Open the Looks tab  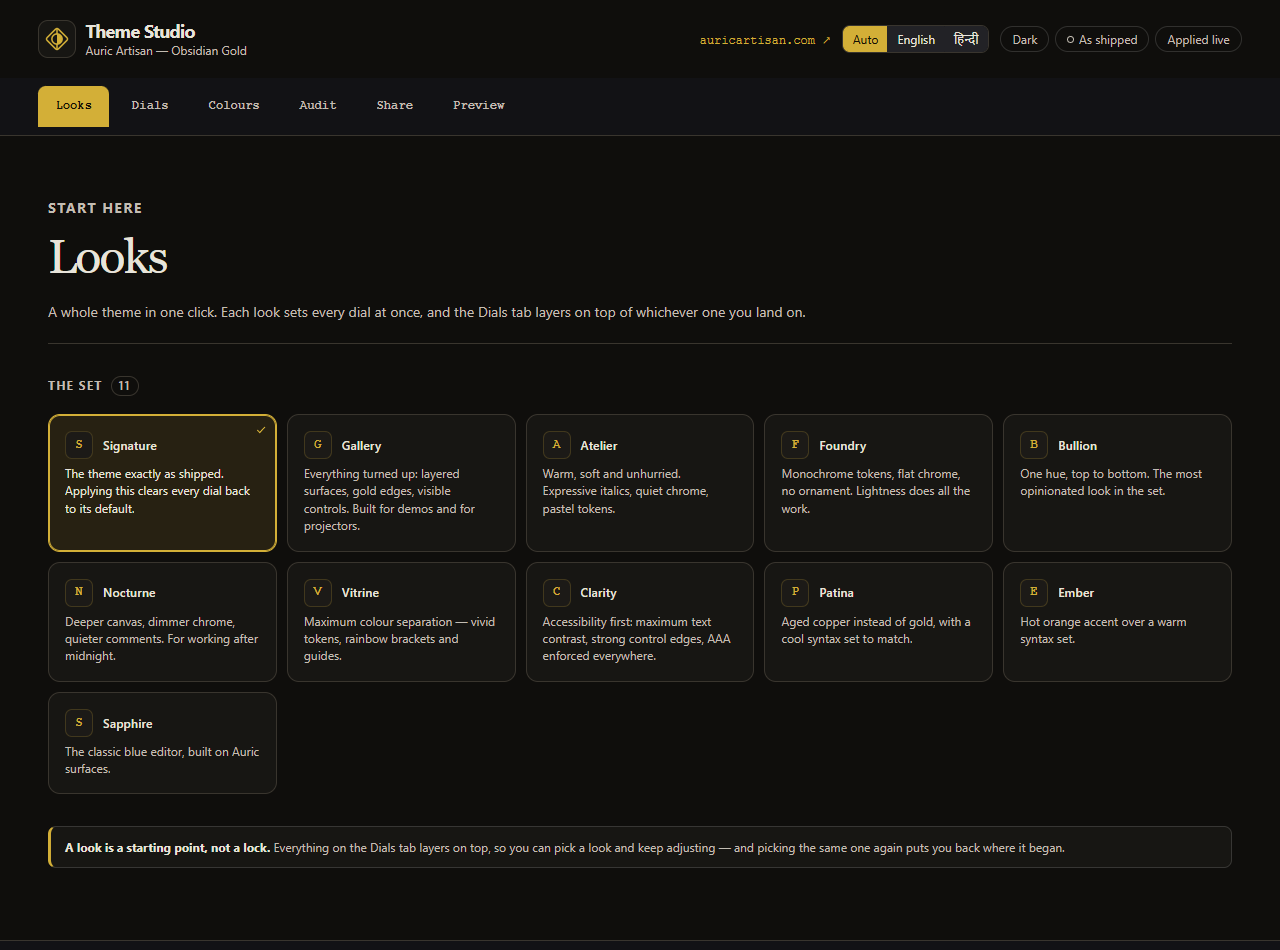point(74,106)
